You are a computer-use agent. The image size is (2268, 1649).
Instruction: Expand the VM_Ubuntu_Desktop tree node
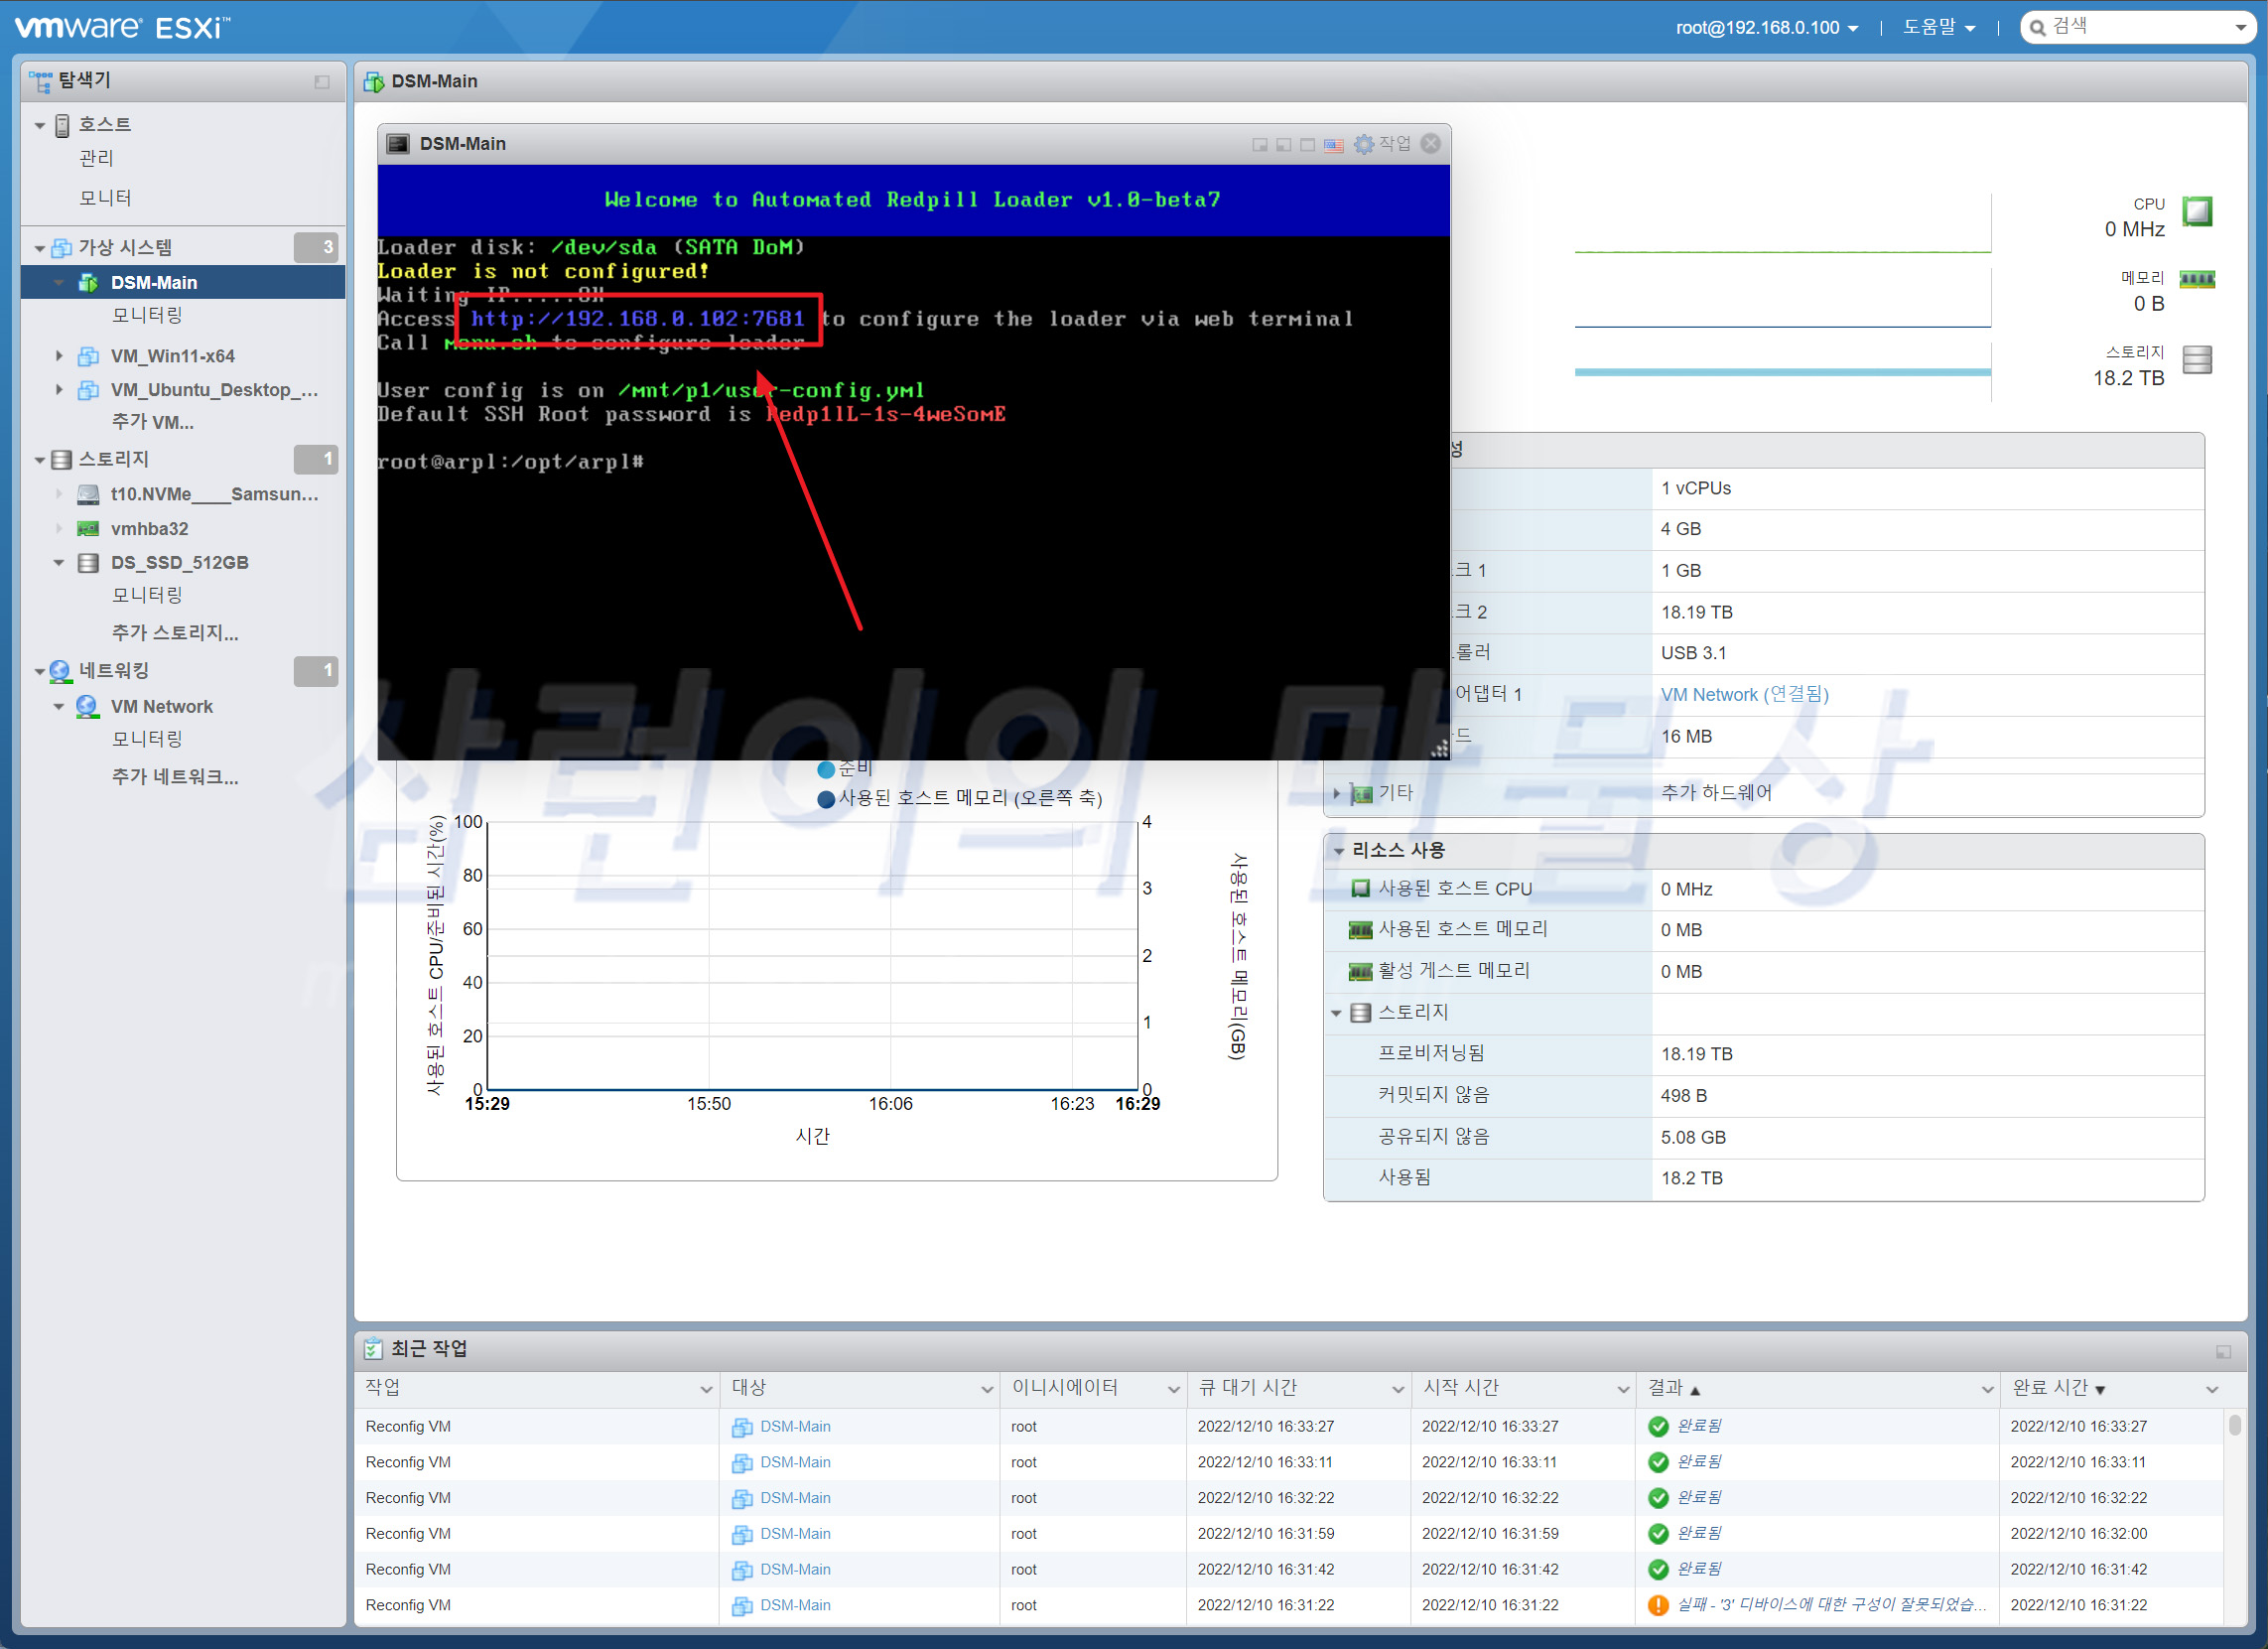[x=59, y=390]
